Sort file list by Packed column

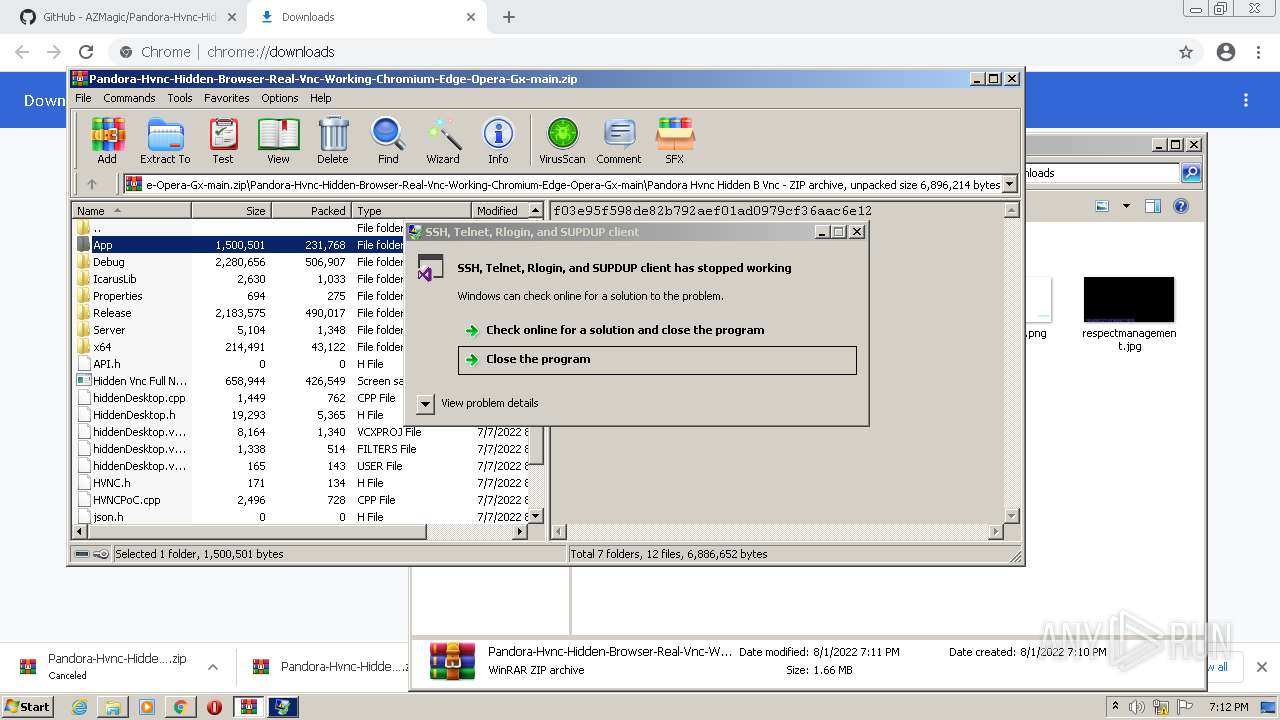(x=312, y=210)
